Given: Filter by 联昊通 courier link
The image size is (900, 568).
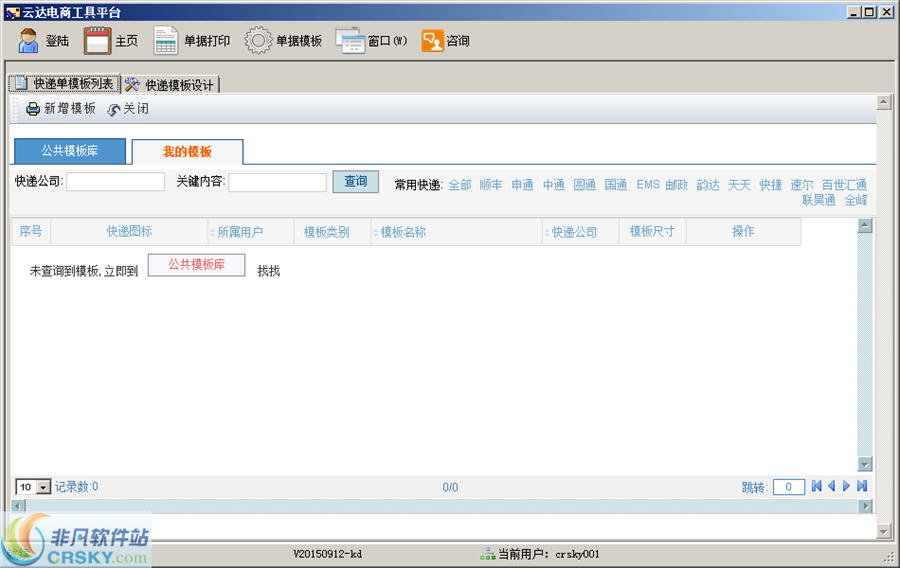Looking at the screenshot, I should (x=818, y=200).
